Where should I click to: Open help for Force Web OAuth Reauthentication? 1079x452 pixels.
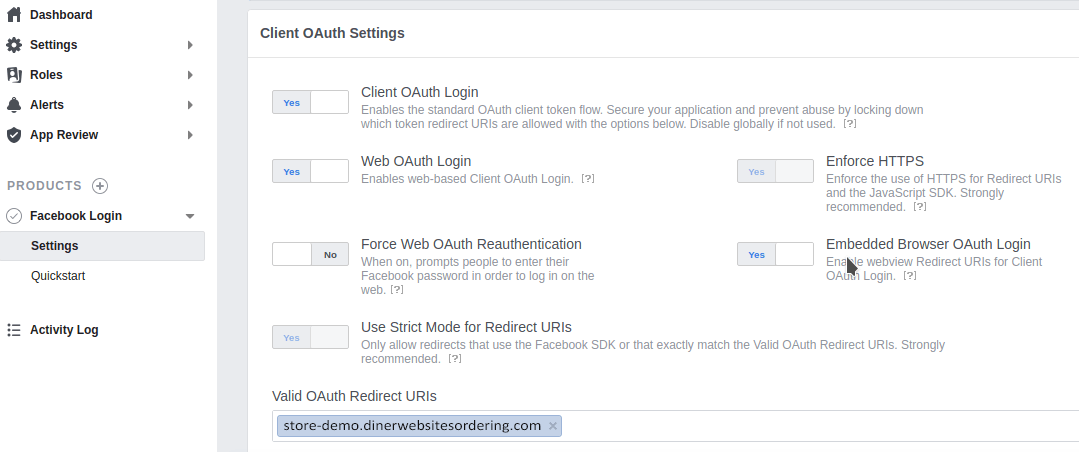click(396, 290)
